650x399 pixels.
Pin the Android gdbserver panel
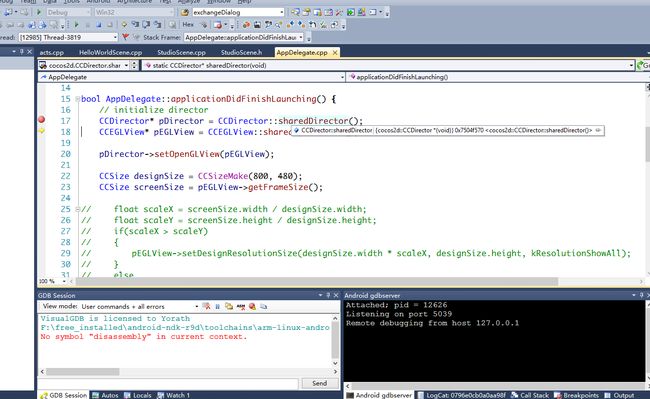tap(641, 295)
